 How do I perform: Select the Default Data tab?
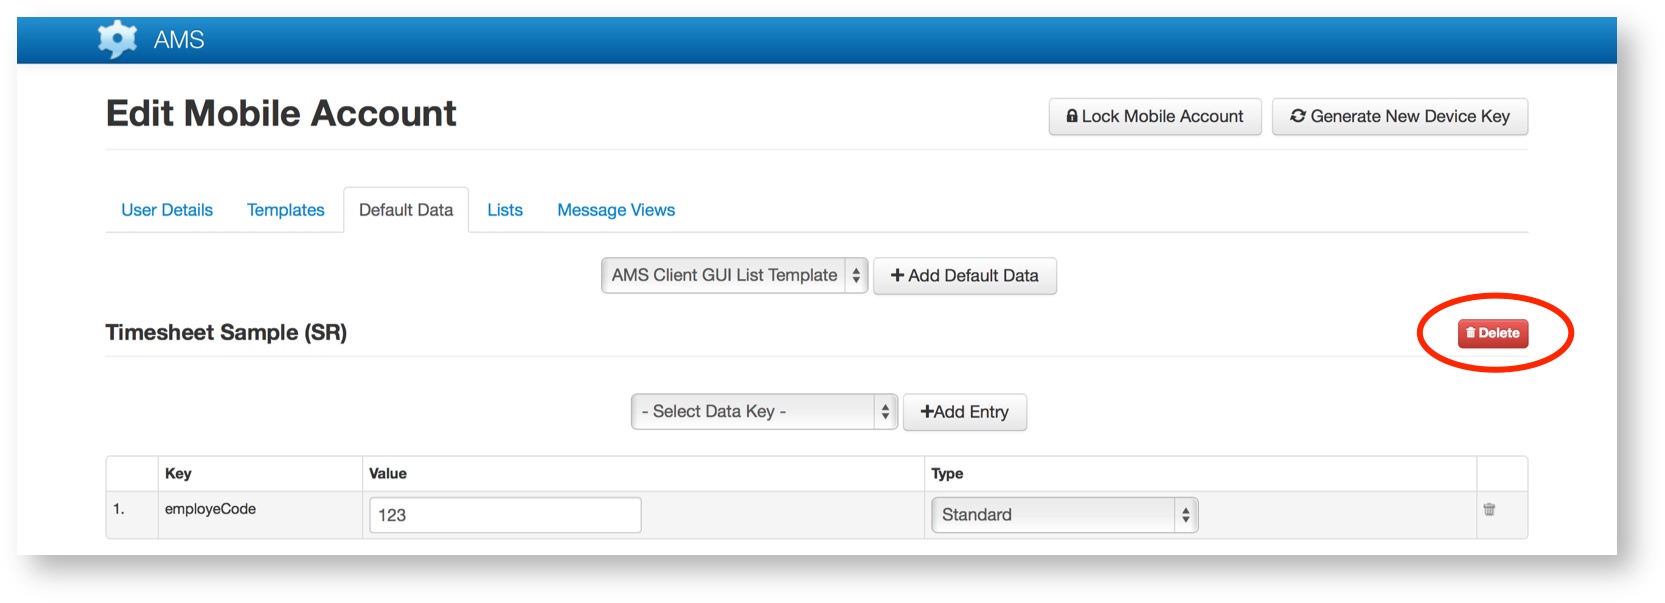[x=406, y=210]
